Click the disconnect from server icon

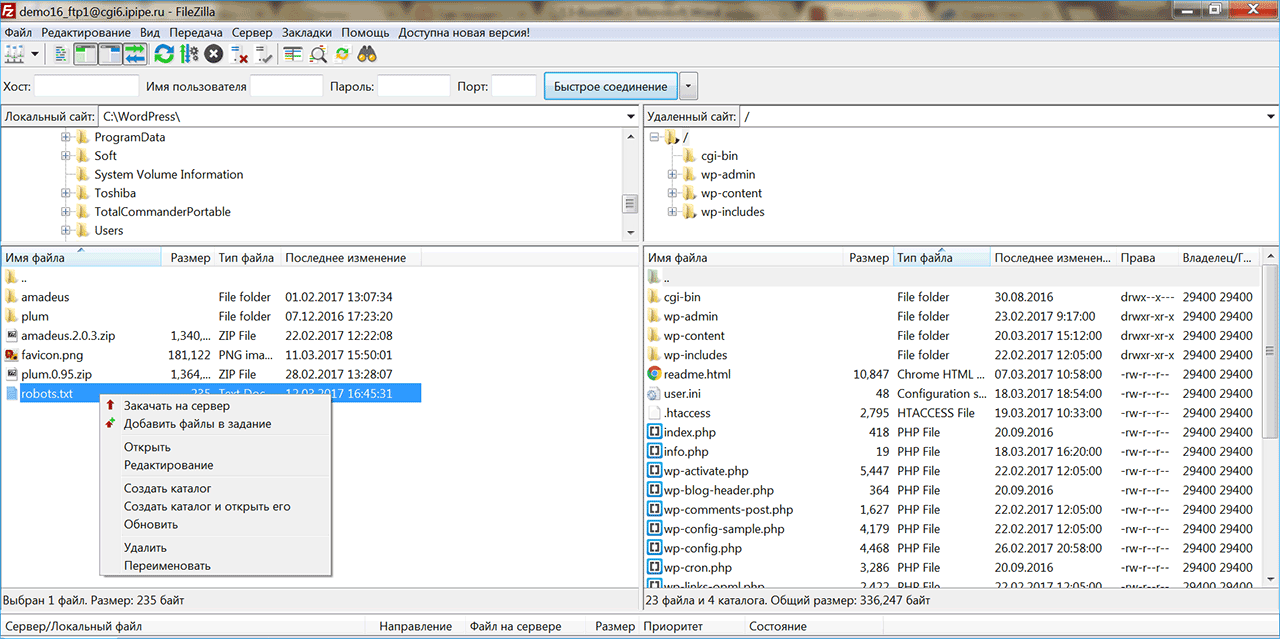(239, 54)
